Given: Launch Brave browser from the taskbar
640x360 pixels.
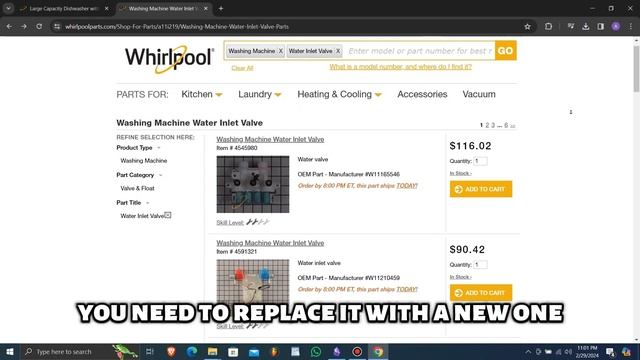Looking at the screenshot, I should tap(171, 351).
